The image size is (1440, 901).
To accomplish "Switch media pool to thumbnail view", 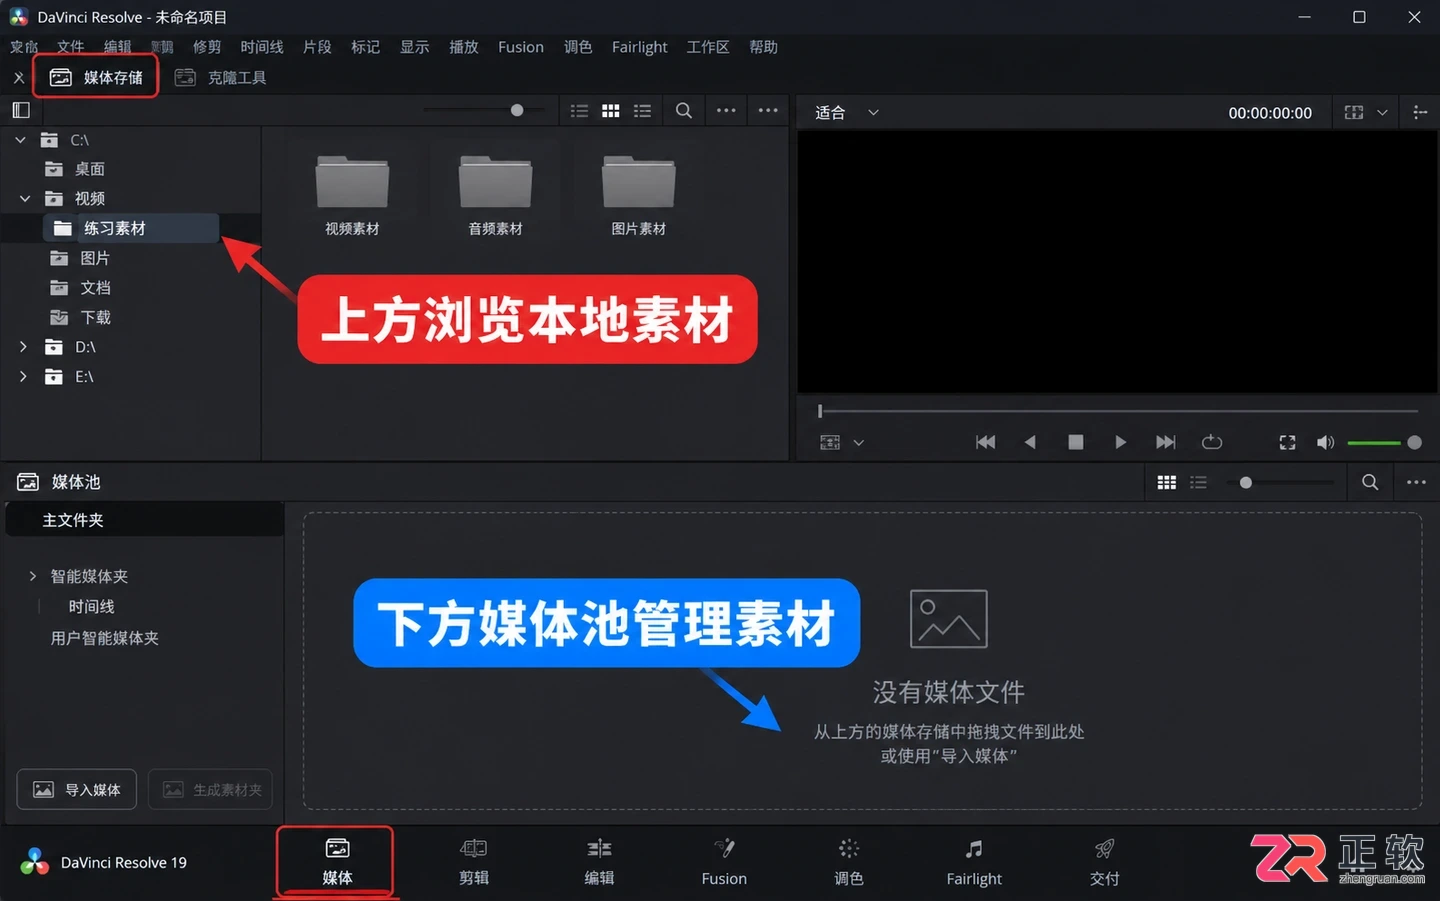I will coord(1167,482).
